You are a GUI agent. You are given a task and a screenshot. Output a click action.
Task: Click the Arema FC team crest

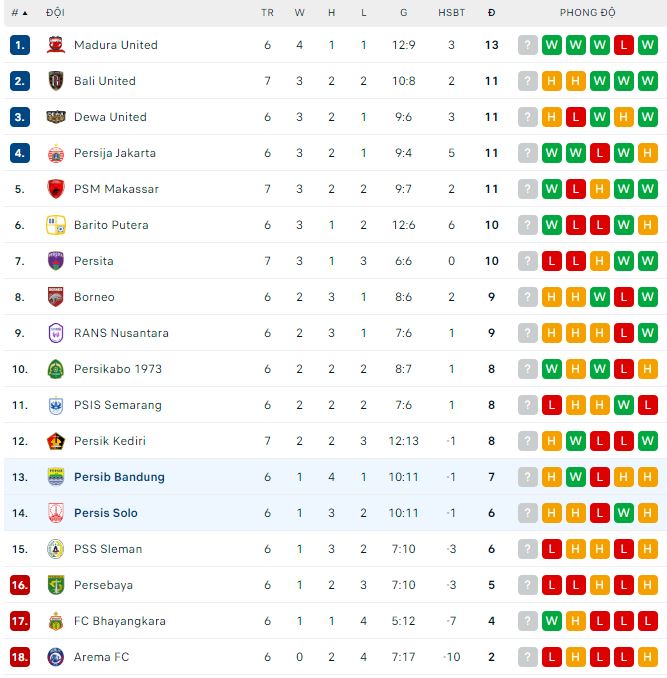click(56, 657)
